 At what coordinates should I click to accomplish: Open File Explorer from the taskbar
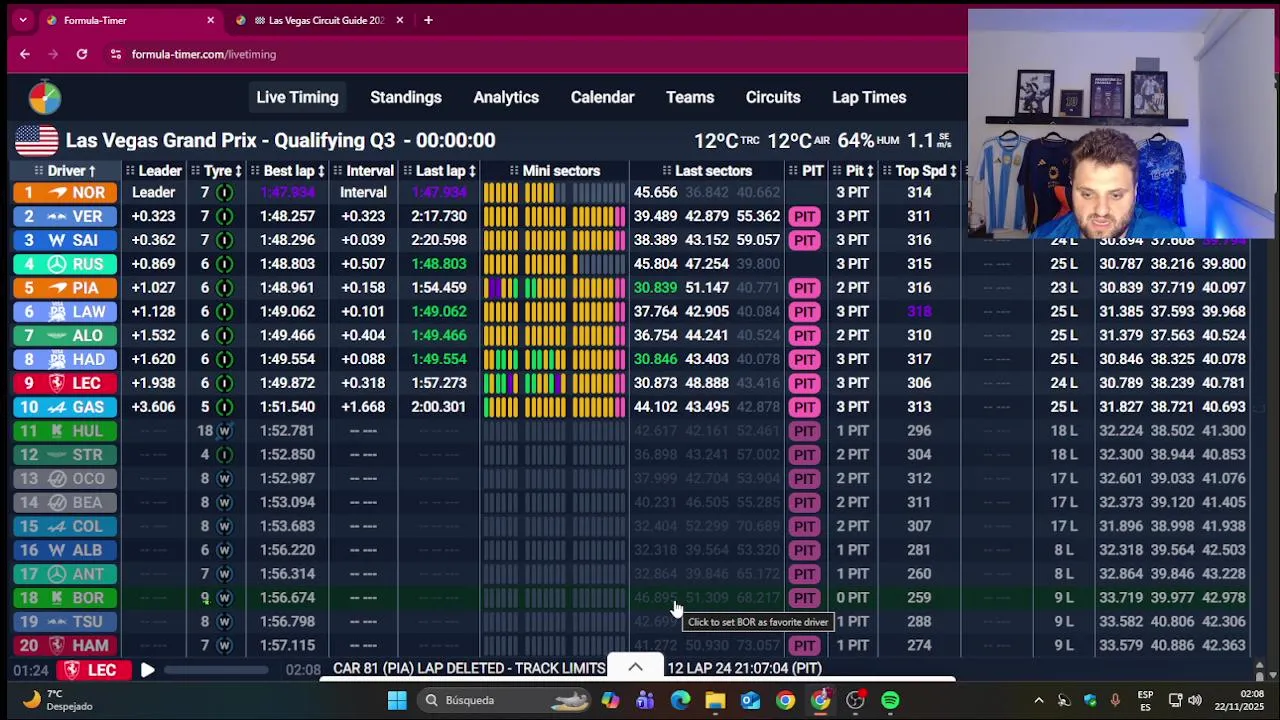pos(715,700)
